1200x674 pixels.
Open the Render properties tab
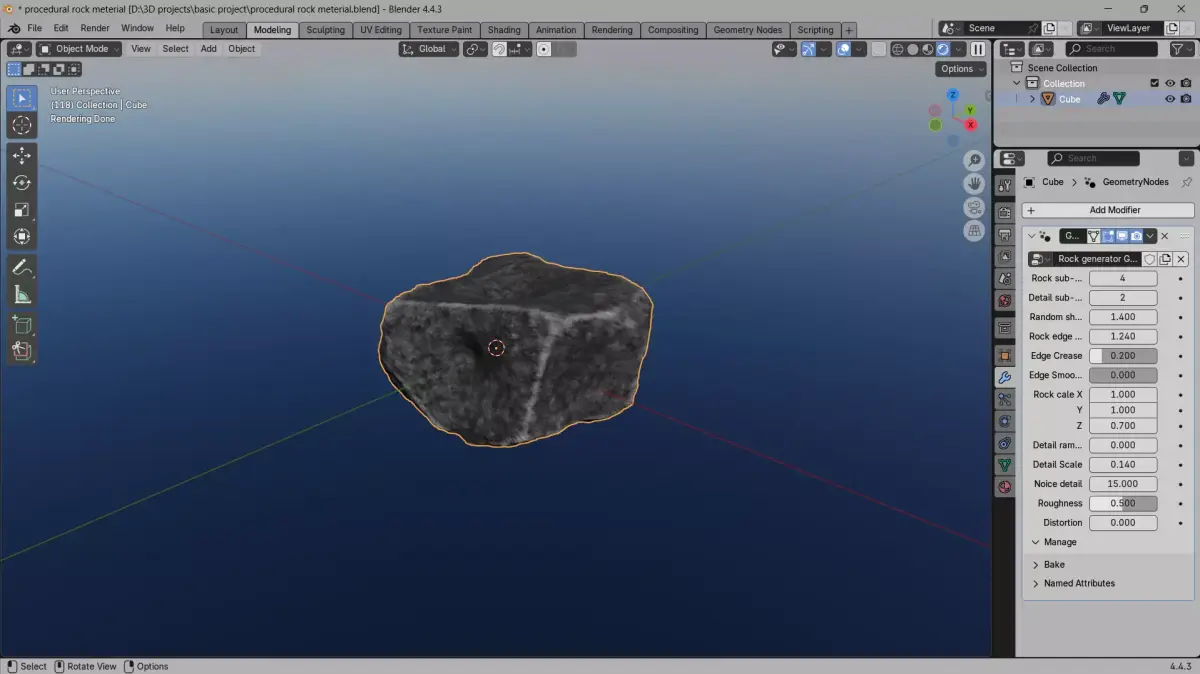click(x=1005, y=212)
